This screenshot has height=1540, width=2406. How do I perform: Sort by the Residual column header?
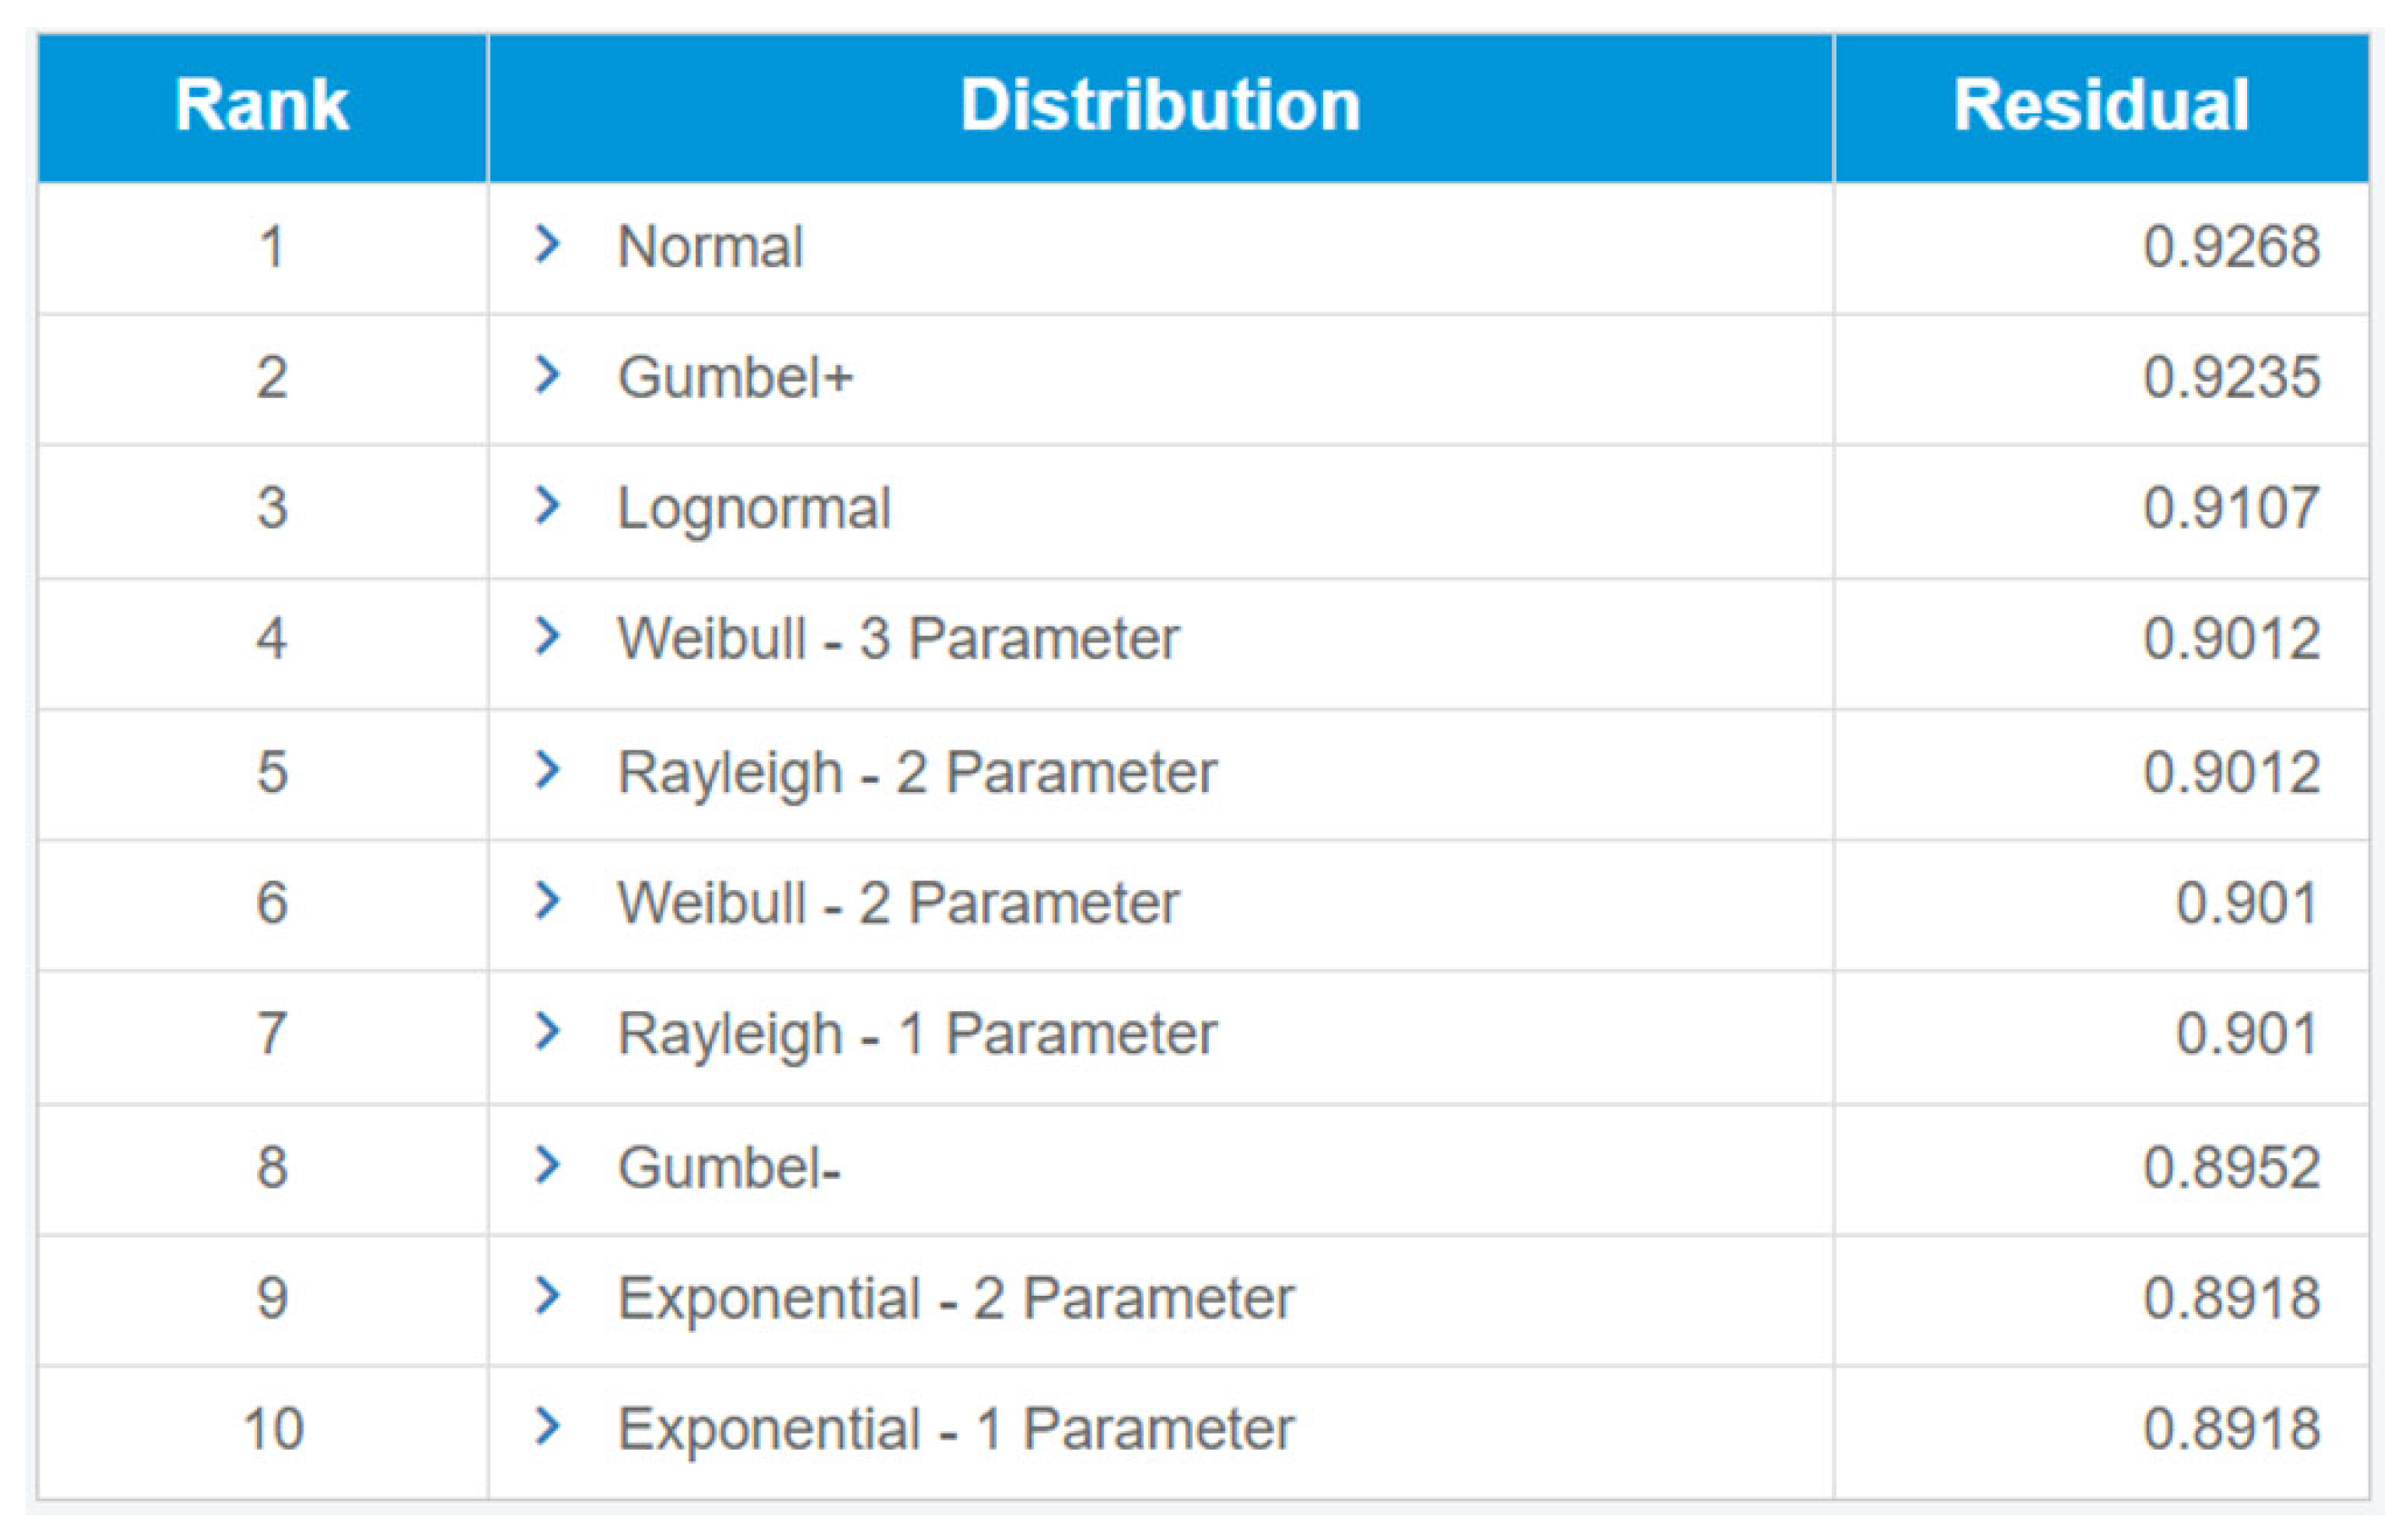2101,105
